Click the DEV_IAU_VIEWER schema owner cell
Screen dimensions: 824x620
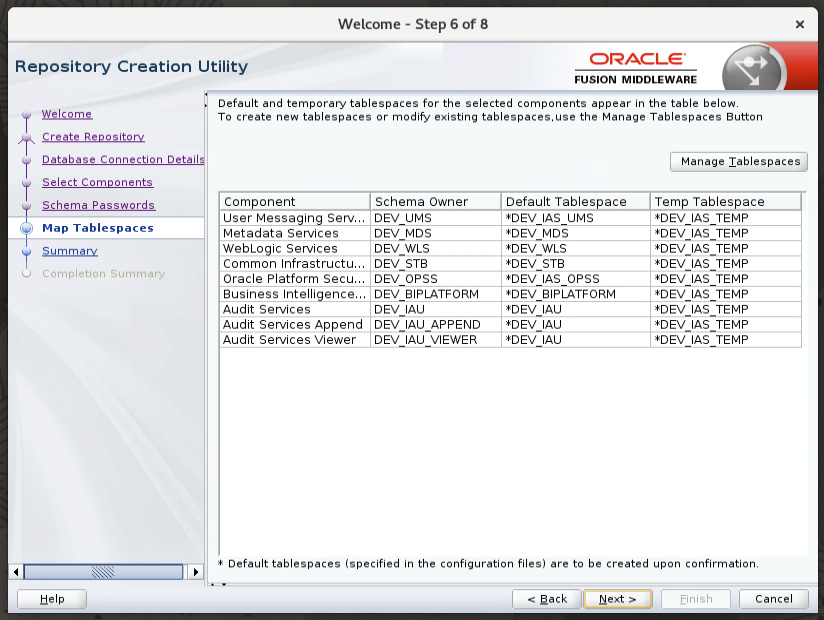click(436, 340)
